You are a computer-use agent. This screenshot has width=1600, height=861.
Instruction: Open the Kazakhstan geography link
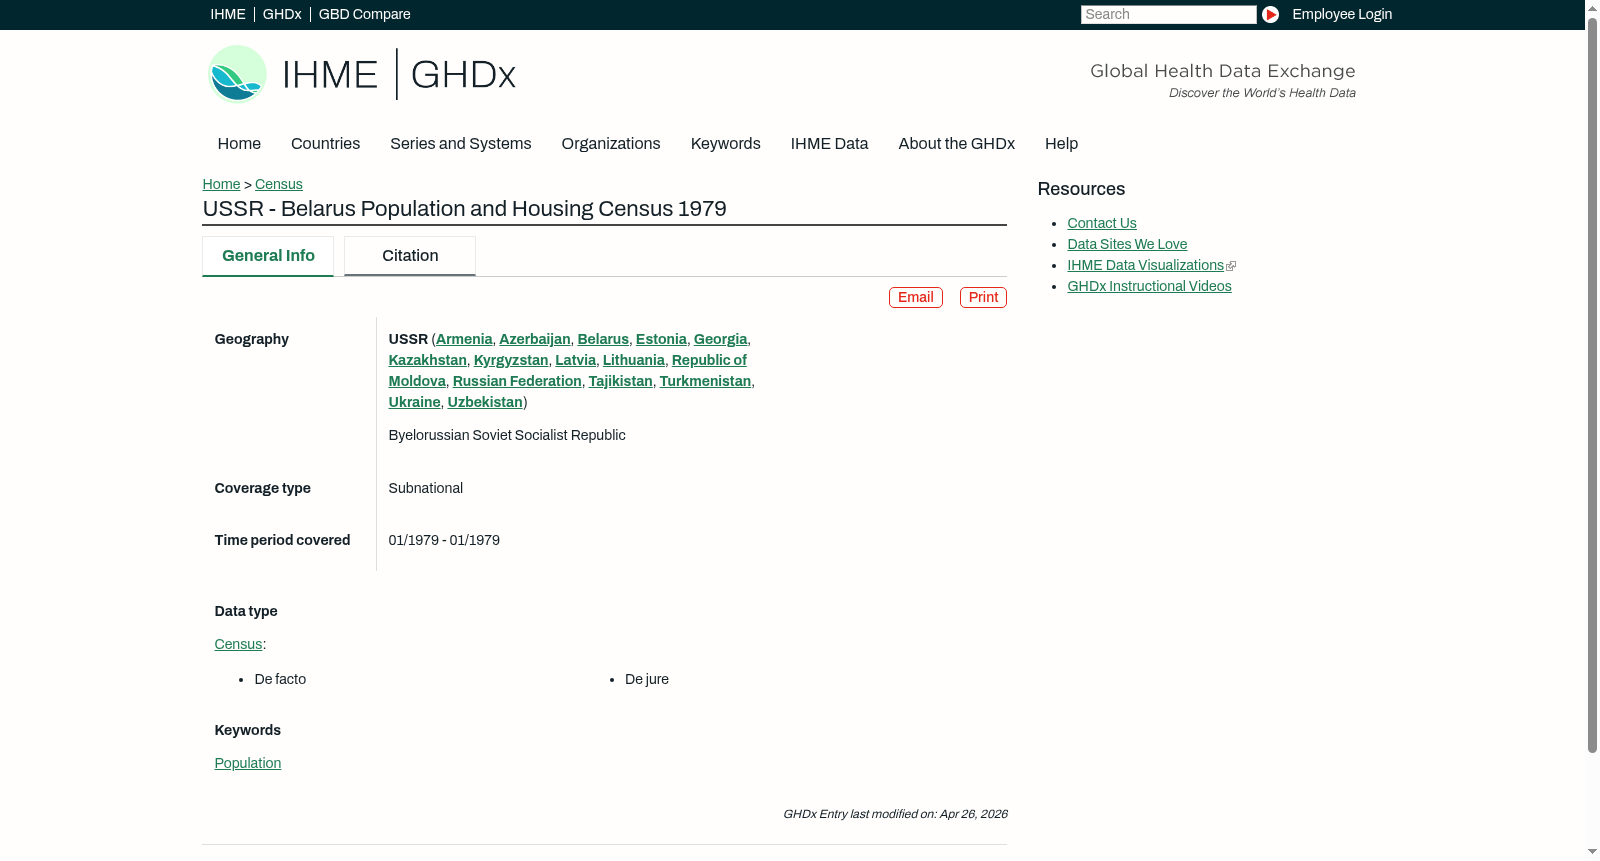[x=428, y=360]
